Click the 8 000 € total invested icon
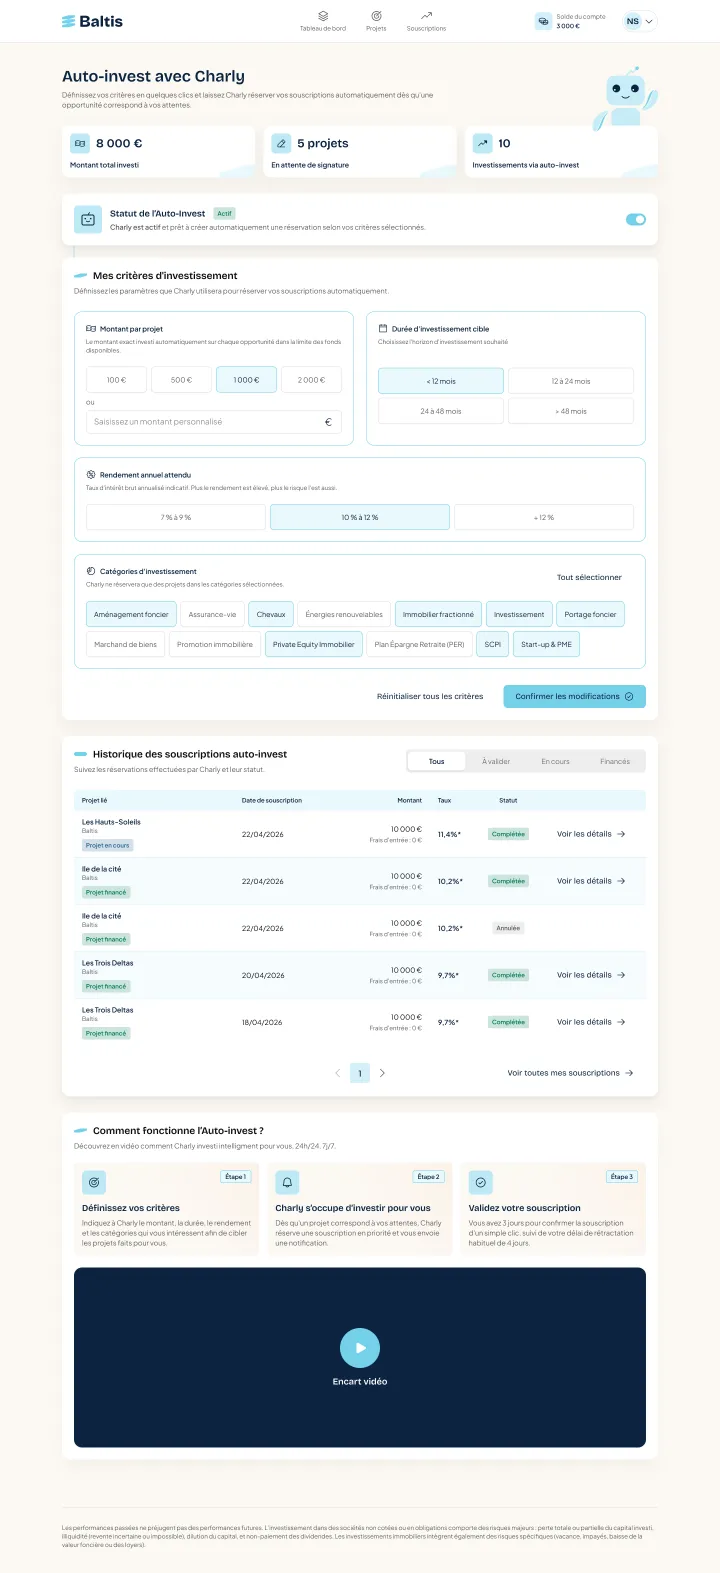 80,144
